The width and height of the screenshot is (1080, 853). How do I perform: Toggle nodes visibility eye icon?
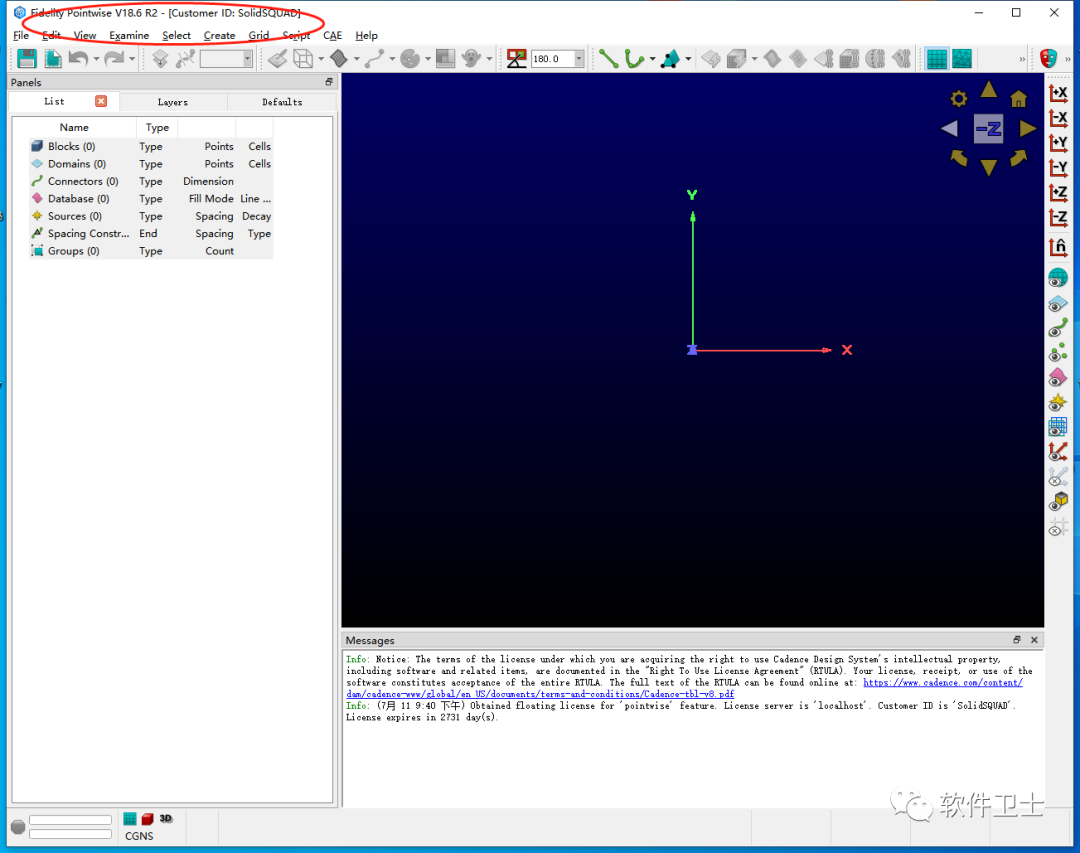(x=1058, y=353)
